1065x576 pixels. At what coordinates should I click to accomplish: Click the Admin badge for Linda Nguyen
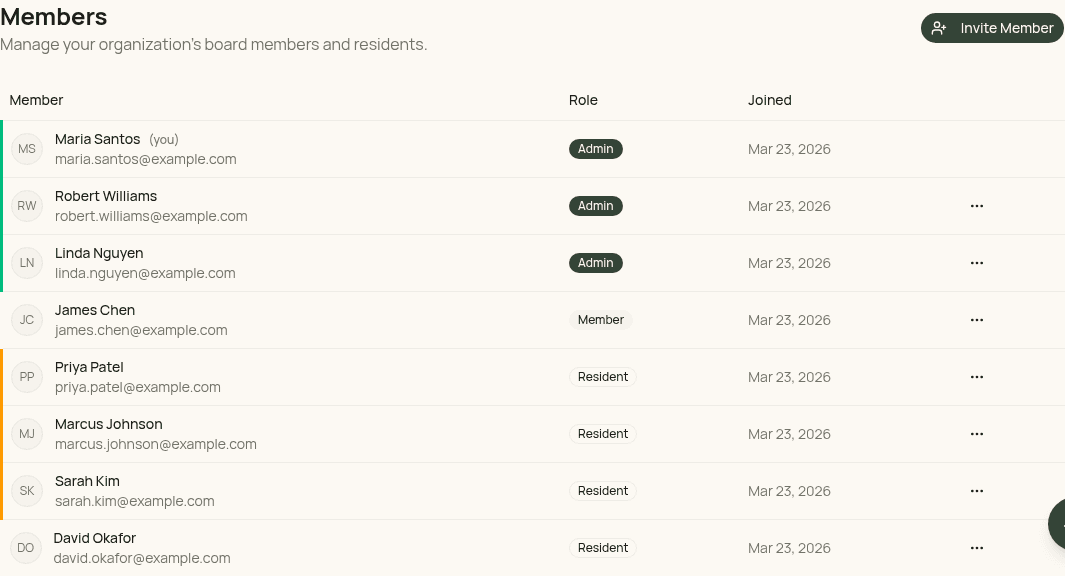[x=596, y=263]
